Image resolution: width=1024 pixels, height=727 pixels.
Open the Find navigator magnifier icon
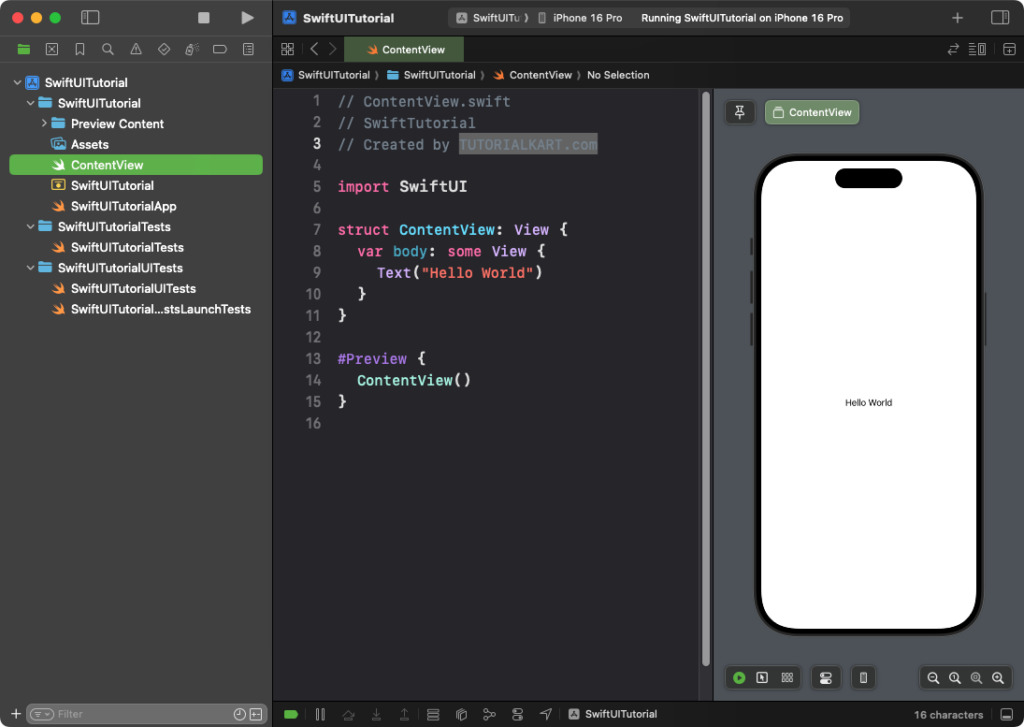tap(108, 49)
